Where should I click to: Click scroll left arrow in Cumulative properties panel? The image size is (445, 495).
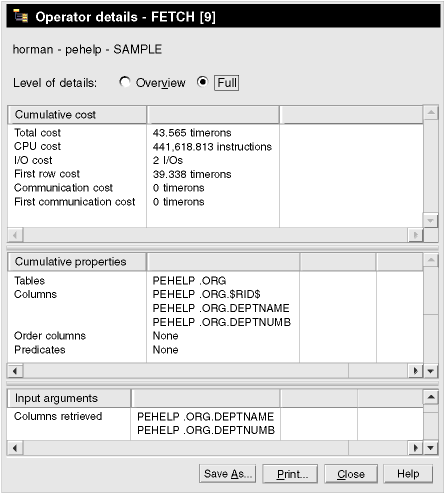(x=15, y=371)
